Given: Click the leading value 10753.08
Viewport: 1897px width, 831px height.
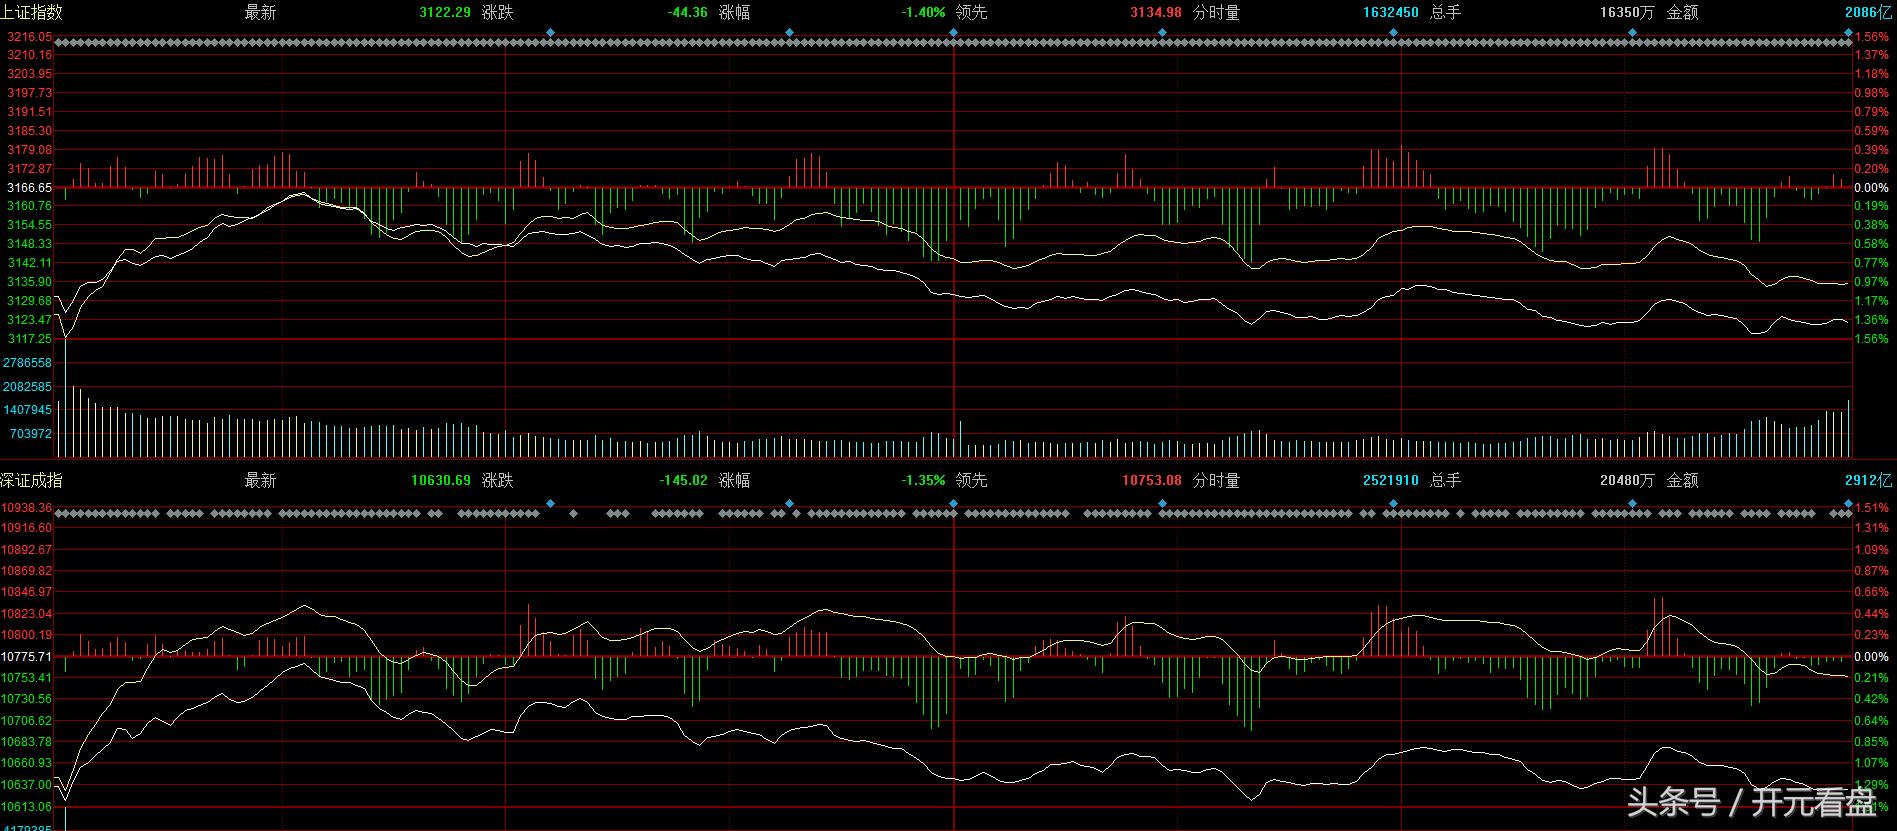Looking at the screenshot, I should 1152,480.
